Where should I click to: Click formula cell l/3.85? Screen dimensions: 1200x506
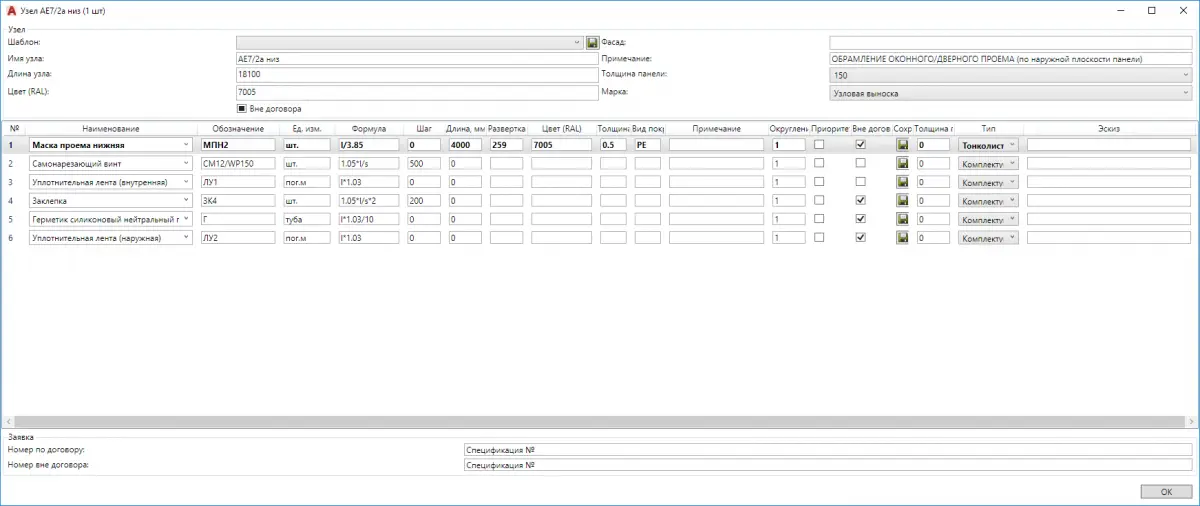click(369, 145)
